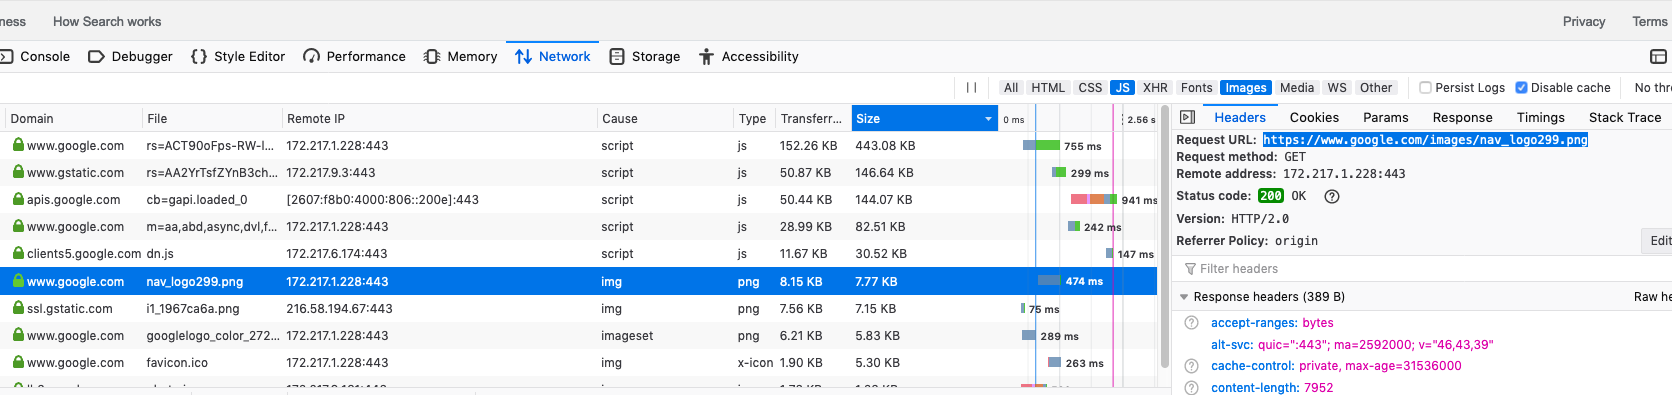Viewport: 1672px width, 395px height.
Task: Open the No throttling dropdown
Action: coord(1653,88)
